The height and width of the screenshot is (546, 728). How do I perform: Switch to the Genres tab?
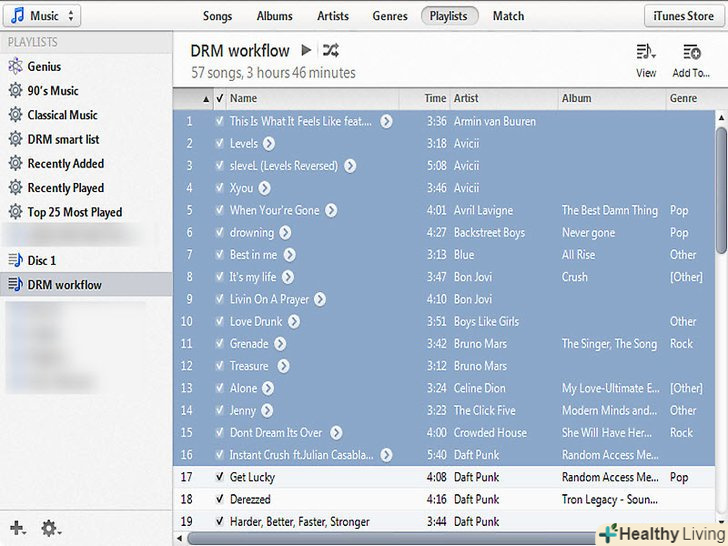click(390, 16)
